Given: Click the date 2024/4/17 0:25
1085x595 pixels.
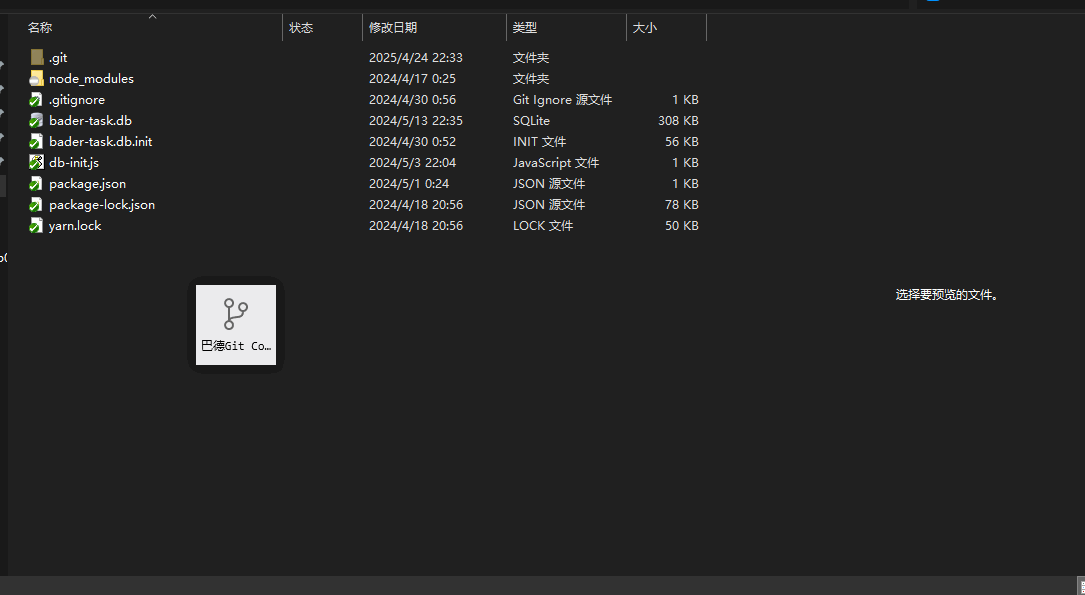Looking at the screenshot, I should pos(412,79).
